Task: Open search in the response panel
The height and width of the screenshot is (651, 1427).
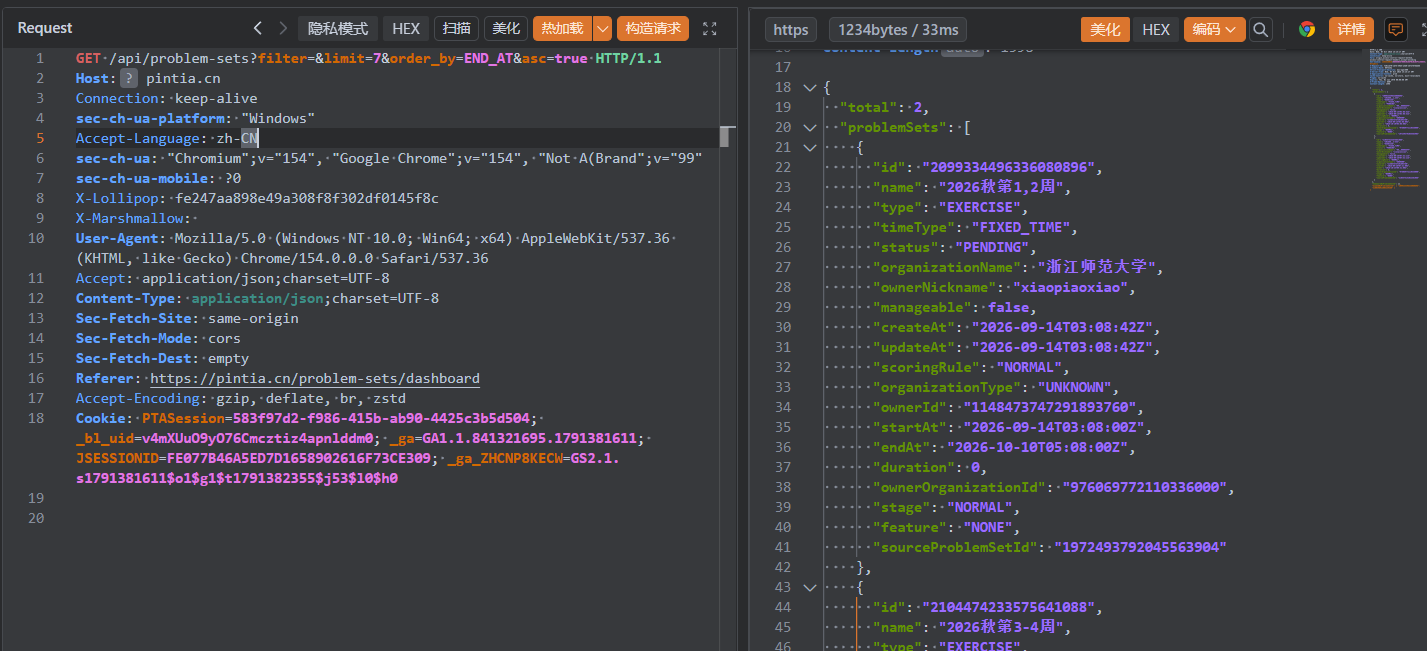Action: point(1262,29)
